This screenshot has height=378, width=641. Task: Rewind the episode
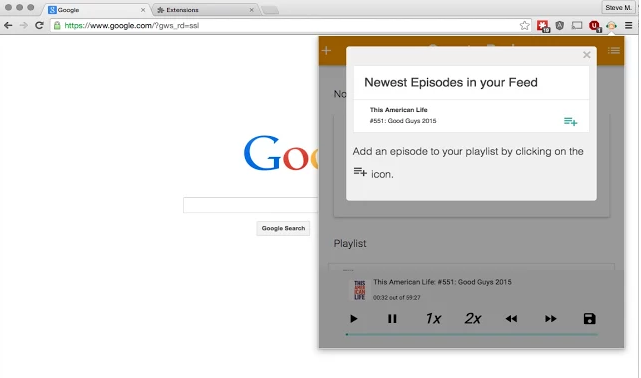[x=511, y=319]
